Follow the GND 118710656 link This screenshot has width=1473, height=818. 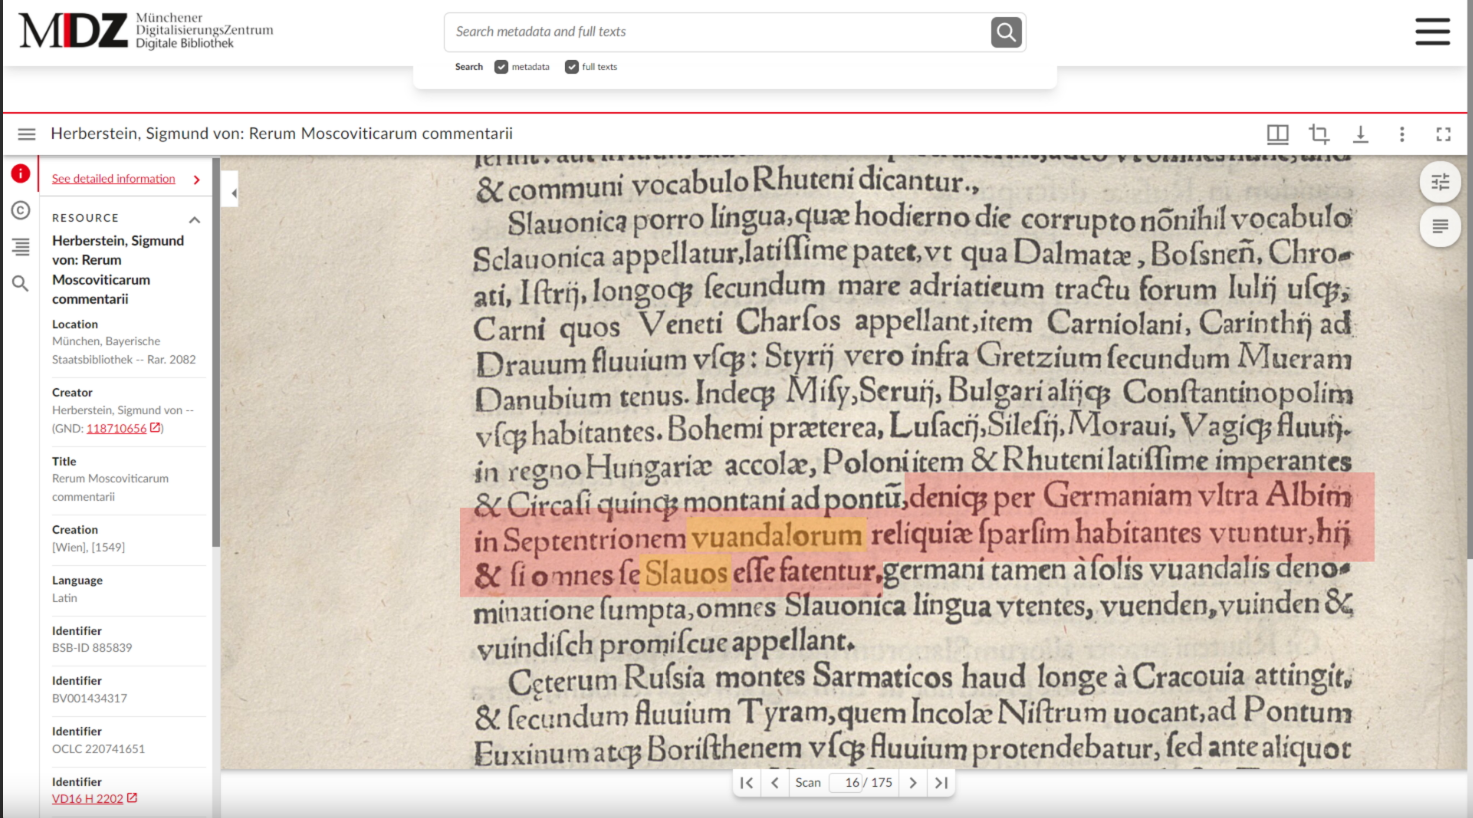pyautogui.click(x=116, y=428)
